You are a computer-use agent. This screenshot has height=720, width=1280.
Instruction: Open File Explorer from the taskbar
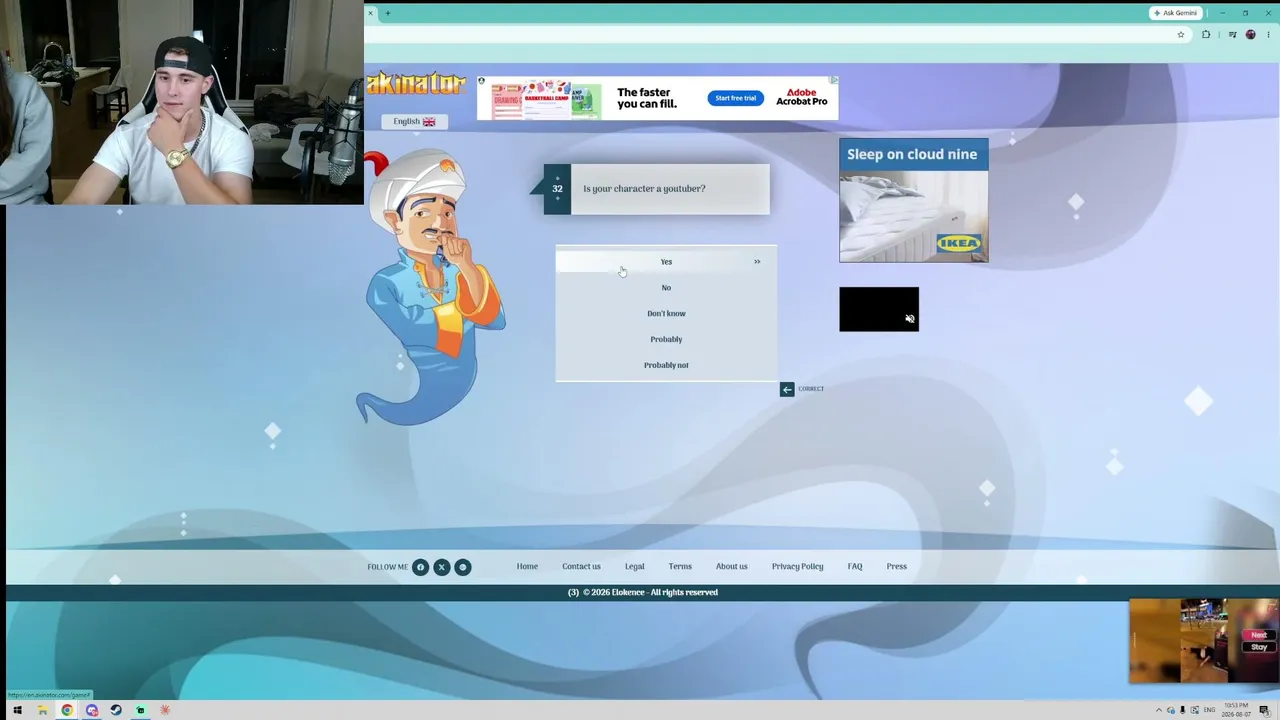(x=42, y=711)
